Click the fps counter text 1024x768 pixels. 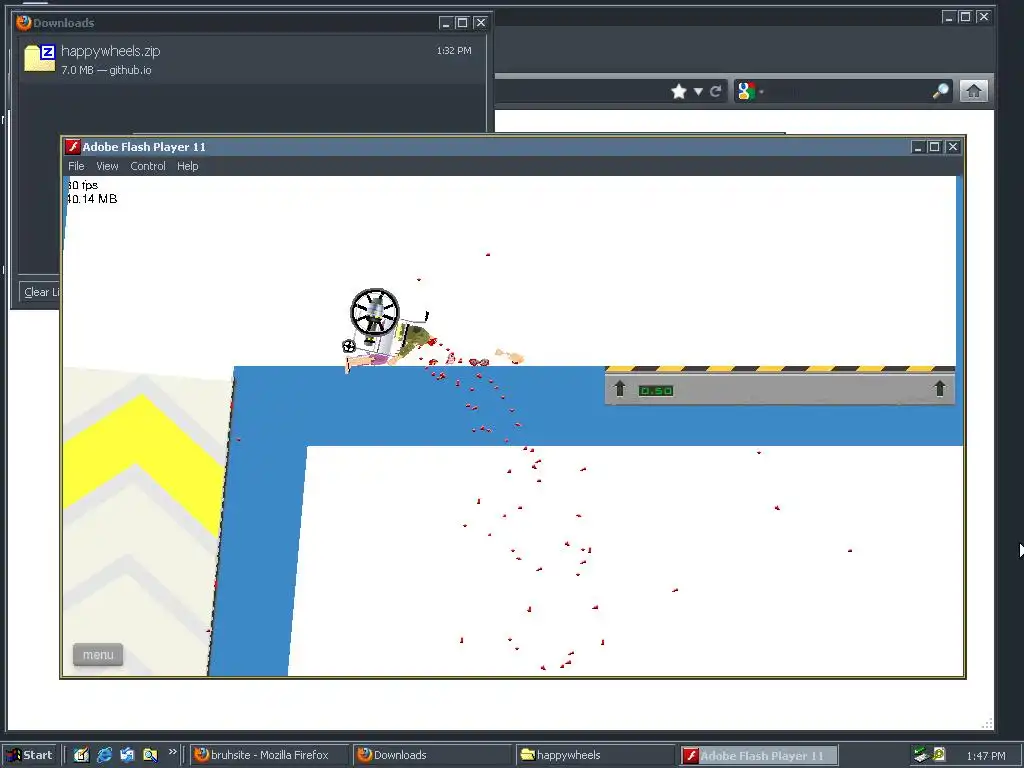coord(82,185)
